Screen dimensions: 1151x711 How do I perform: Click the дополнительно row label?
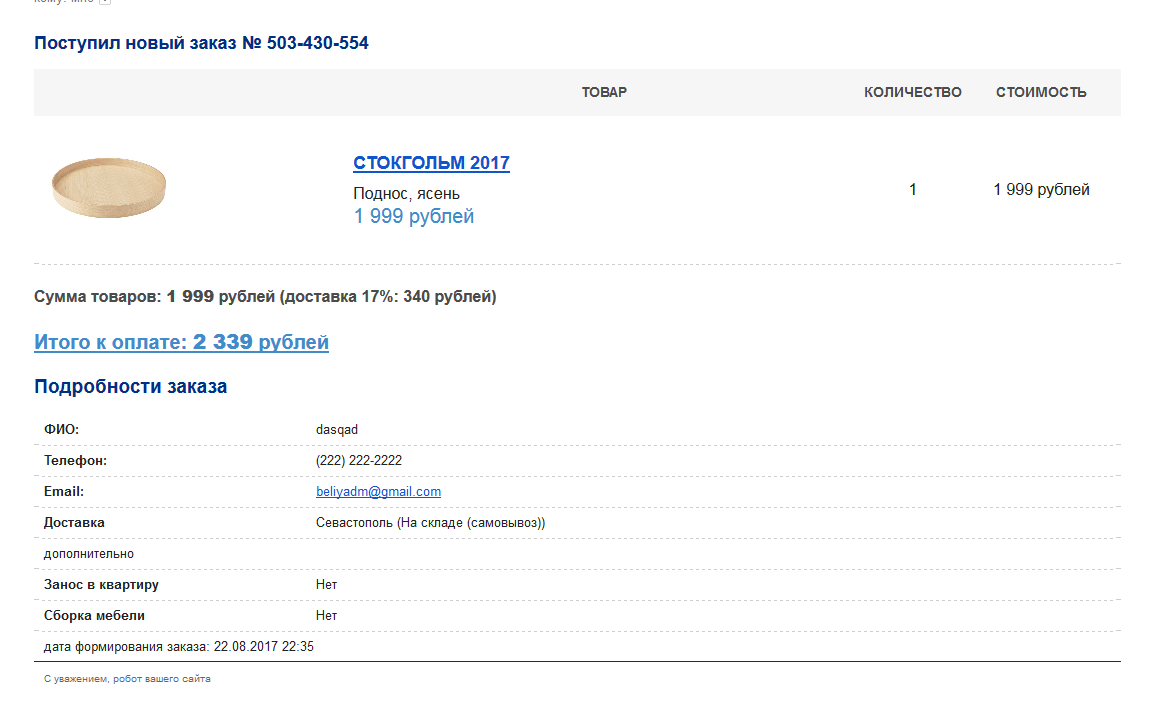89,554
